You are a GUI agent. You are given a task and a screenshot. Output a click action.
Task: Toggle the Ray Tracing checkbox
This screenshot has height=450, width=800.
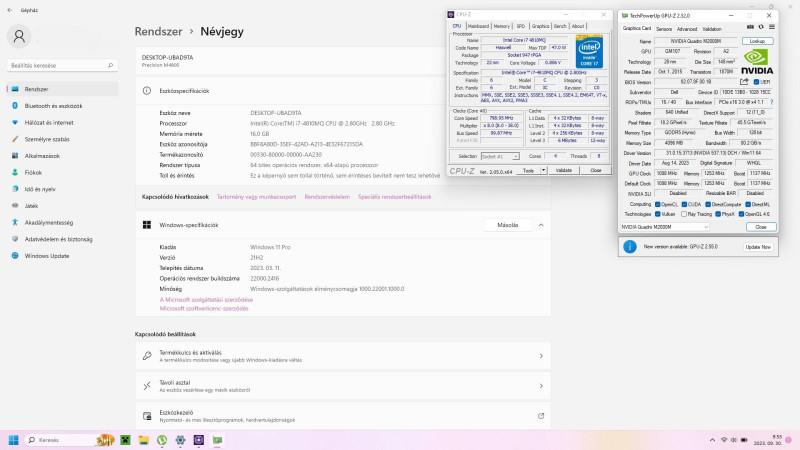[684, 214]
